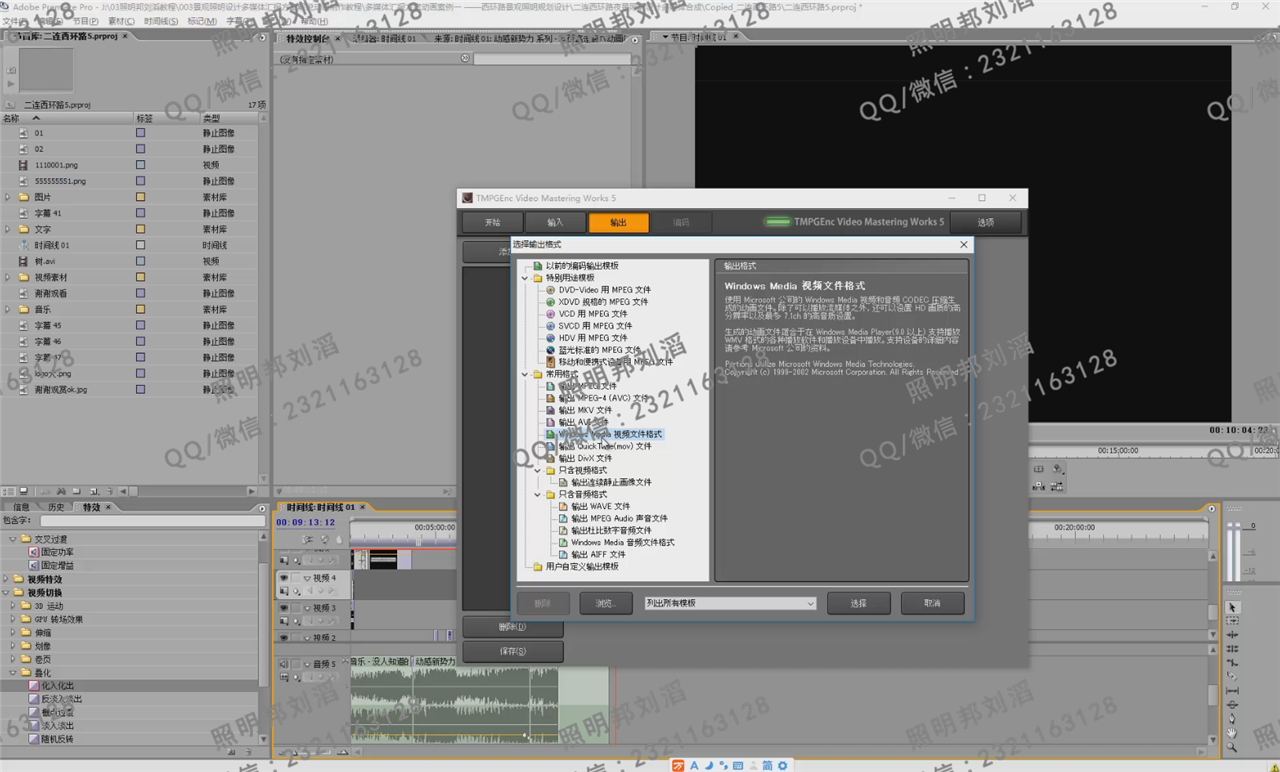Close the 选择输出格式 dialog
Screen dimensions: 1280x772
[x=964, y=244]
